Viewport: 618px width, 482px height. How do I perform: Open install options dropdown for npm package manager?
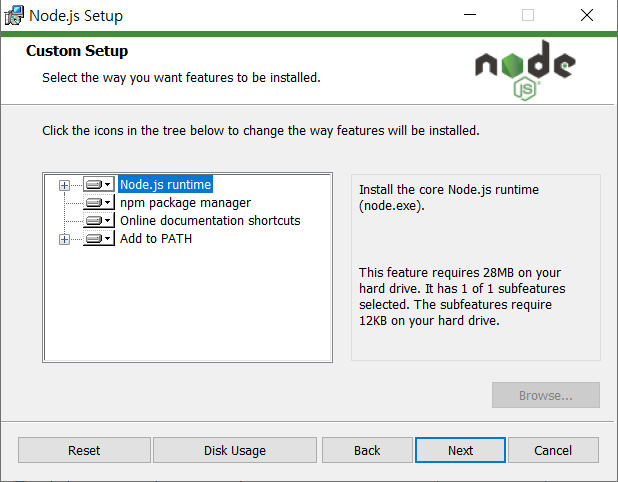coord(99,203)
